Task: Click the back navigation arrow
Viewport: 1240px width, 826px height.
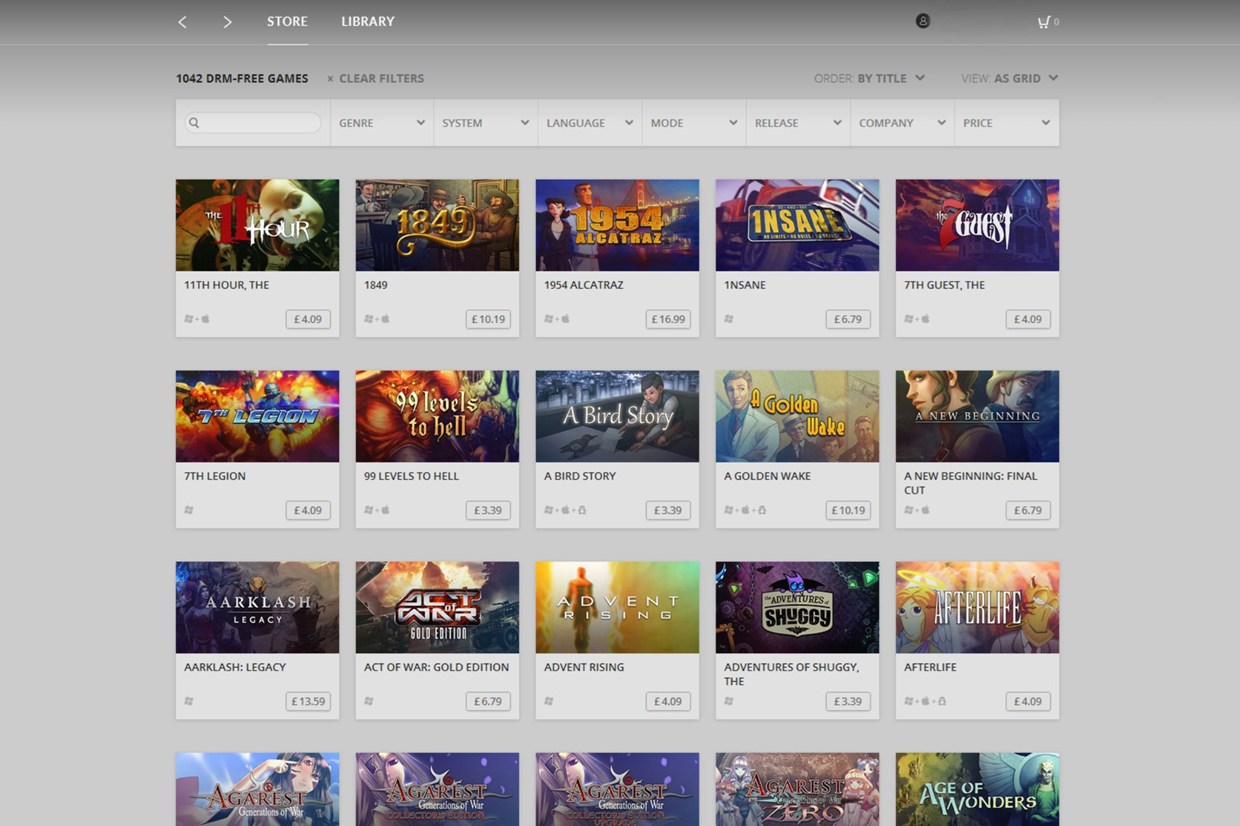Action: [182, 21]
